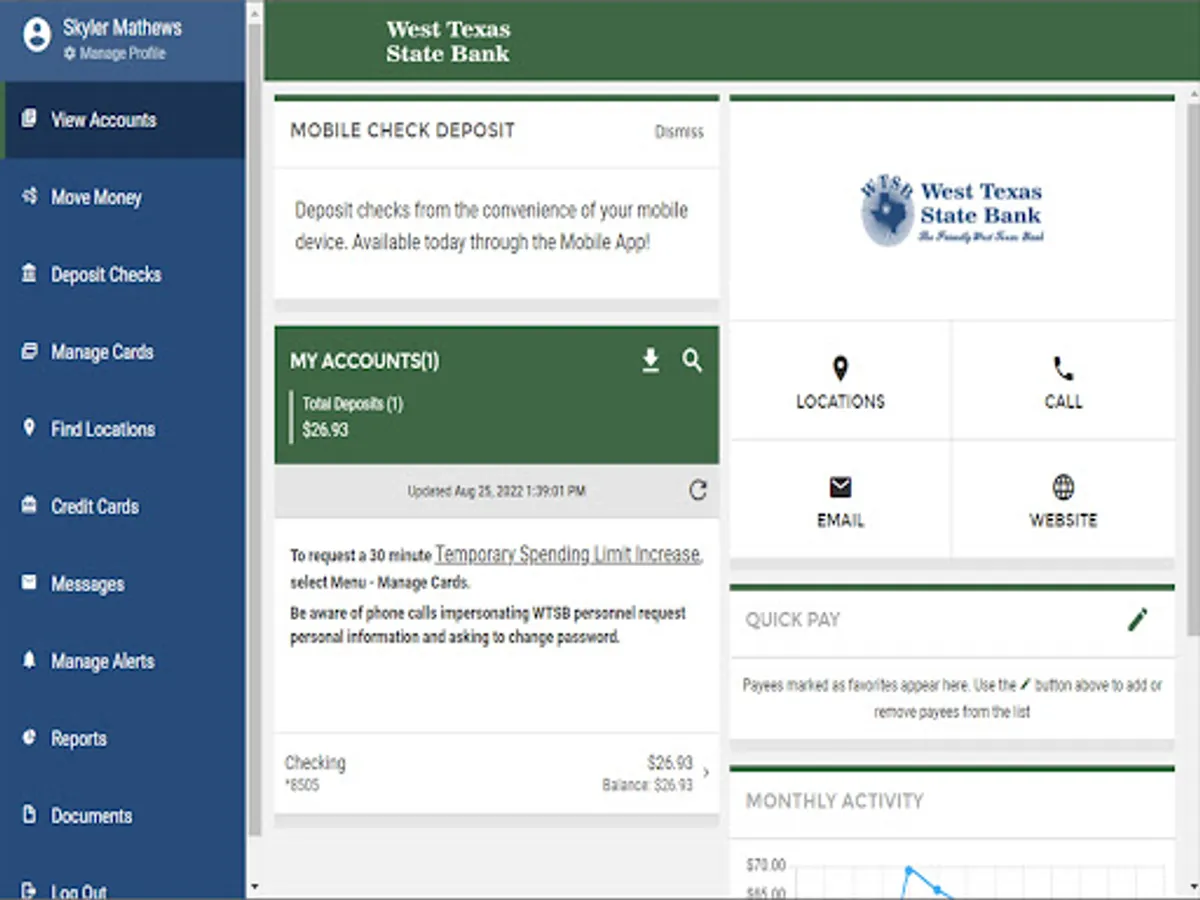Open the Email envelope icon
The width and height of the screenshot is (1200, 900).
point(840,488)
